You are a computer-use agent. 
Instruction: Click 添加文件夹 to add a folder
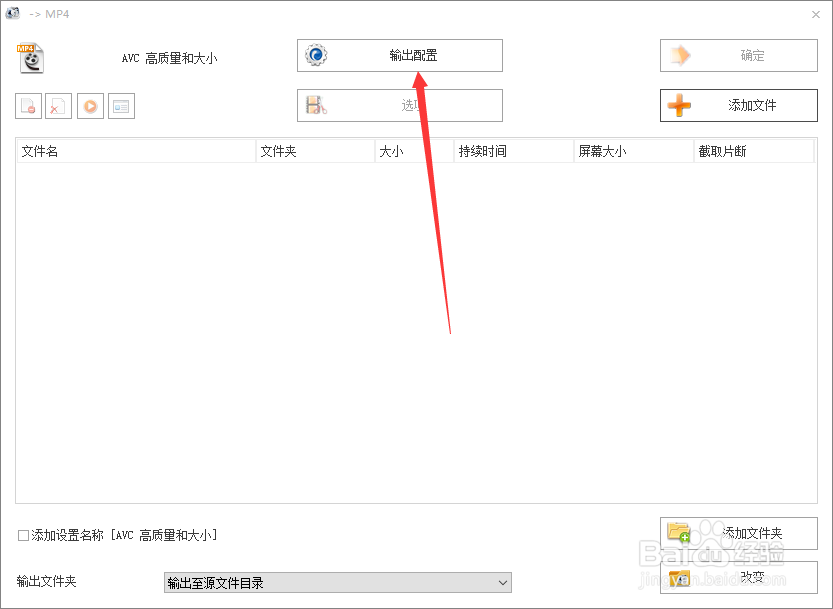click(x=738, y=533)
